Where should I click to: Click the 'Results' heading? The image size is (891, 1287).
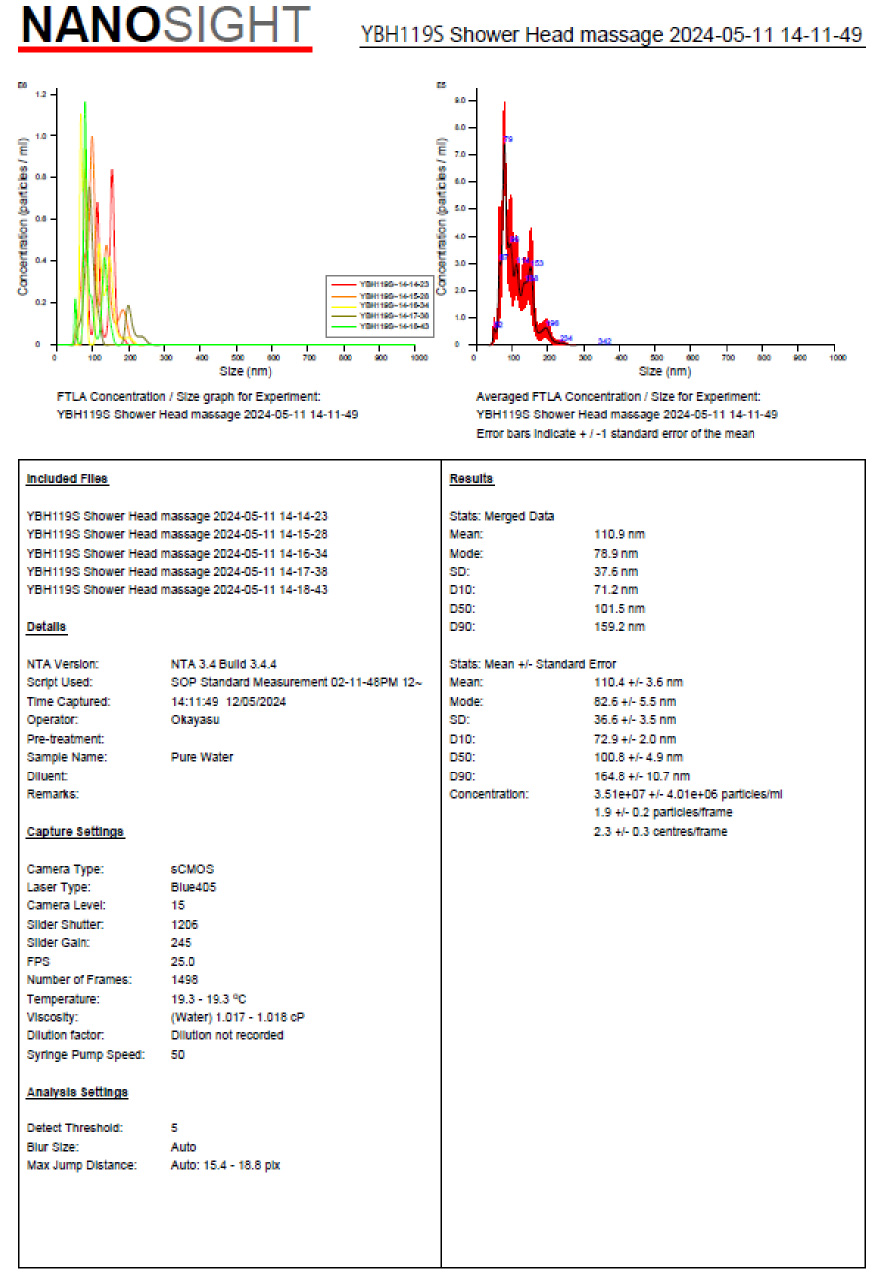[x=472, y=480]
